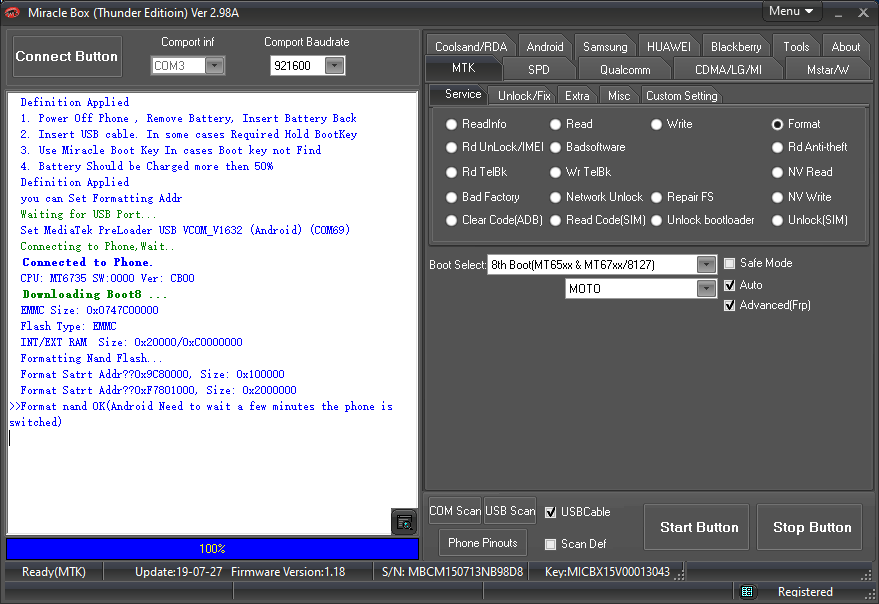
Task: Click the 100% progress bar
Action: (212, 548)
